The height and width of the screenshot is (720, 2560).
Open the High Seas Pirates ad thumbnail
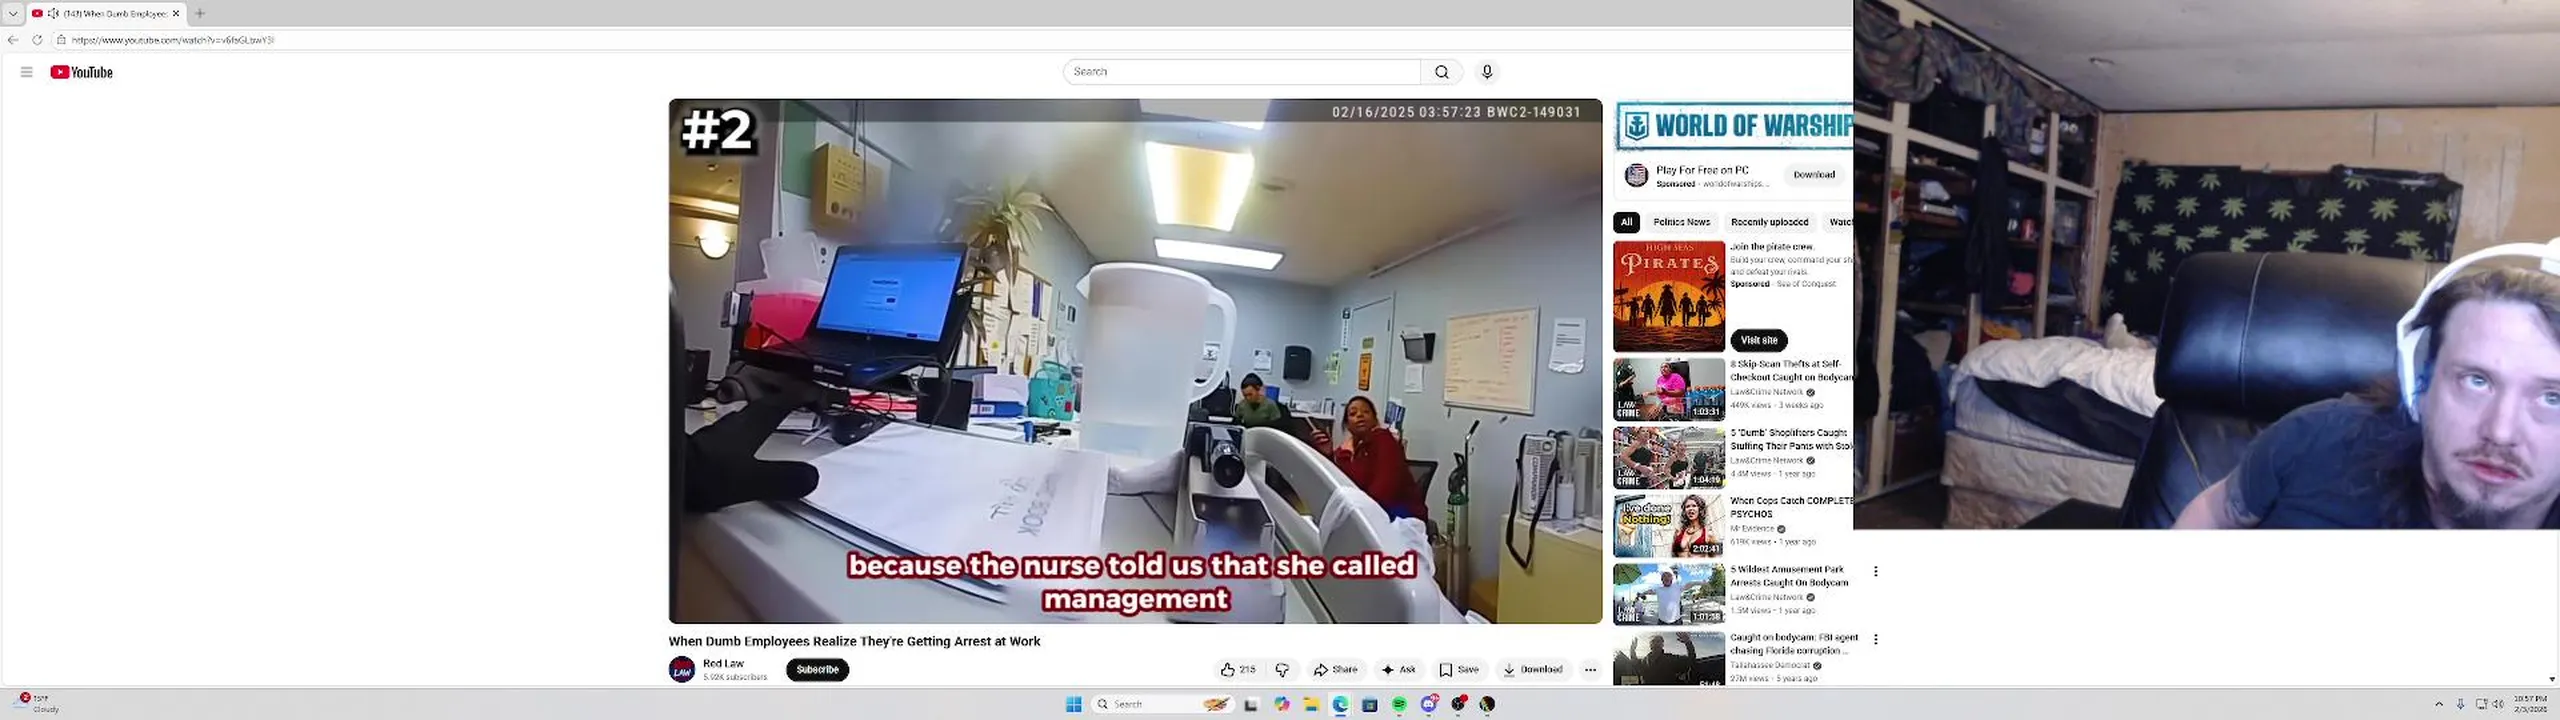tap(1668, 295)
